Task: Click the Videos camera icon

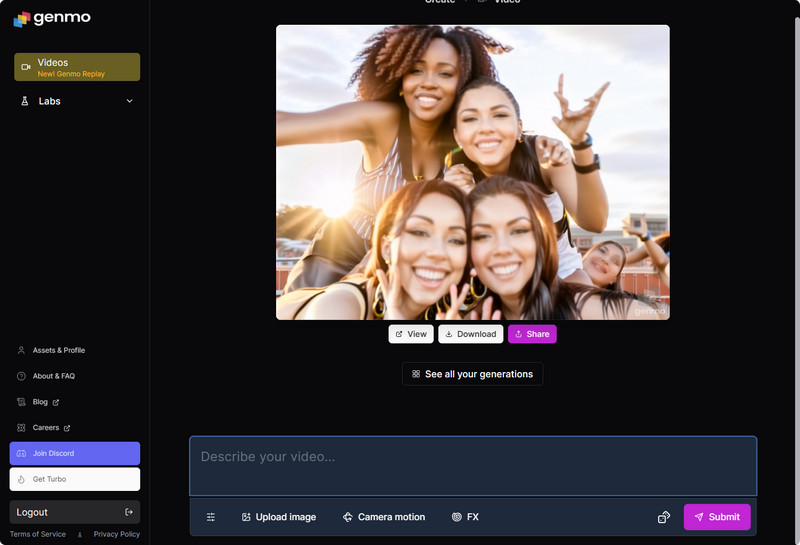Action: [26, 67]
